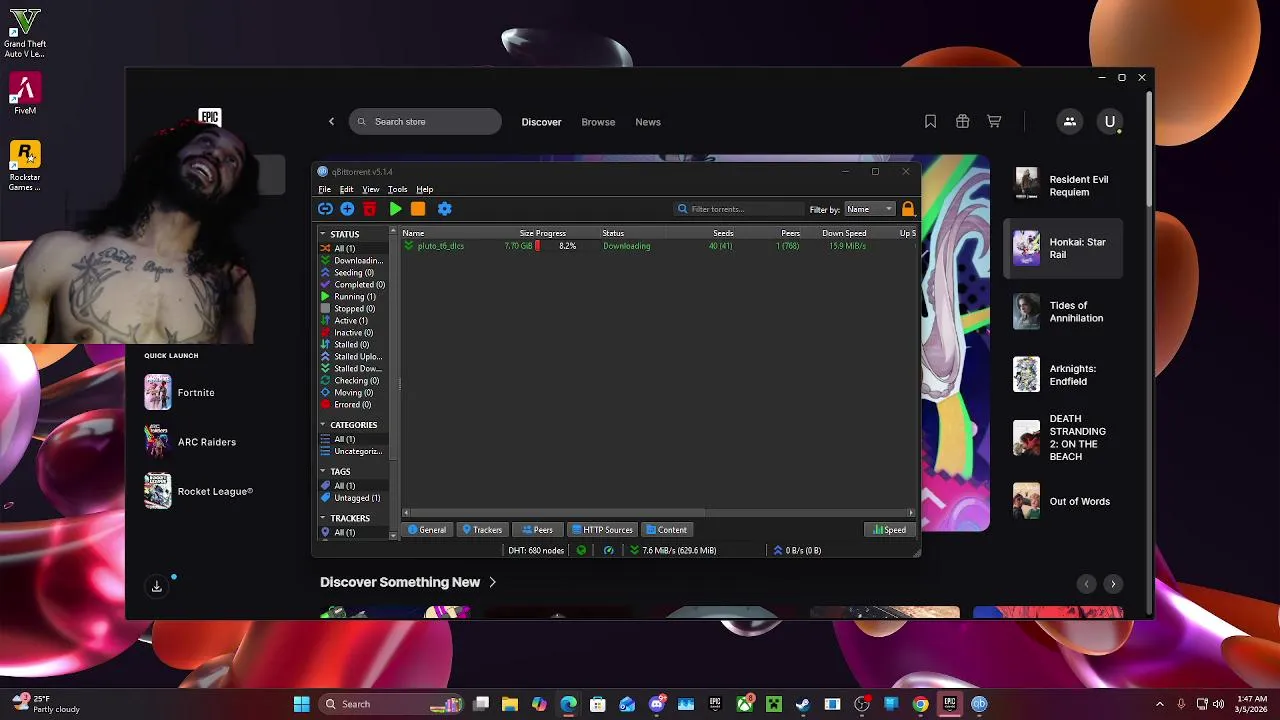Select Uncategorized under Categories
The height and width of the screenshot is (720, 1280).
pos(352,451)
